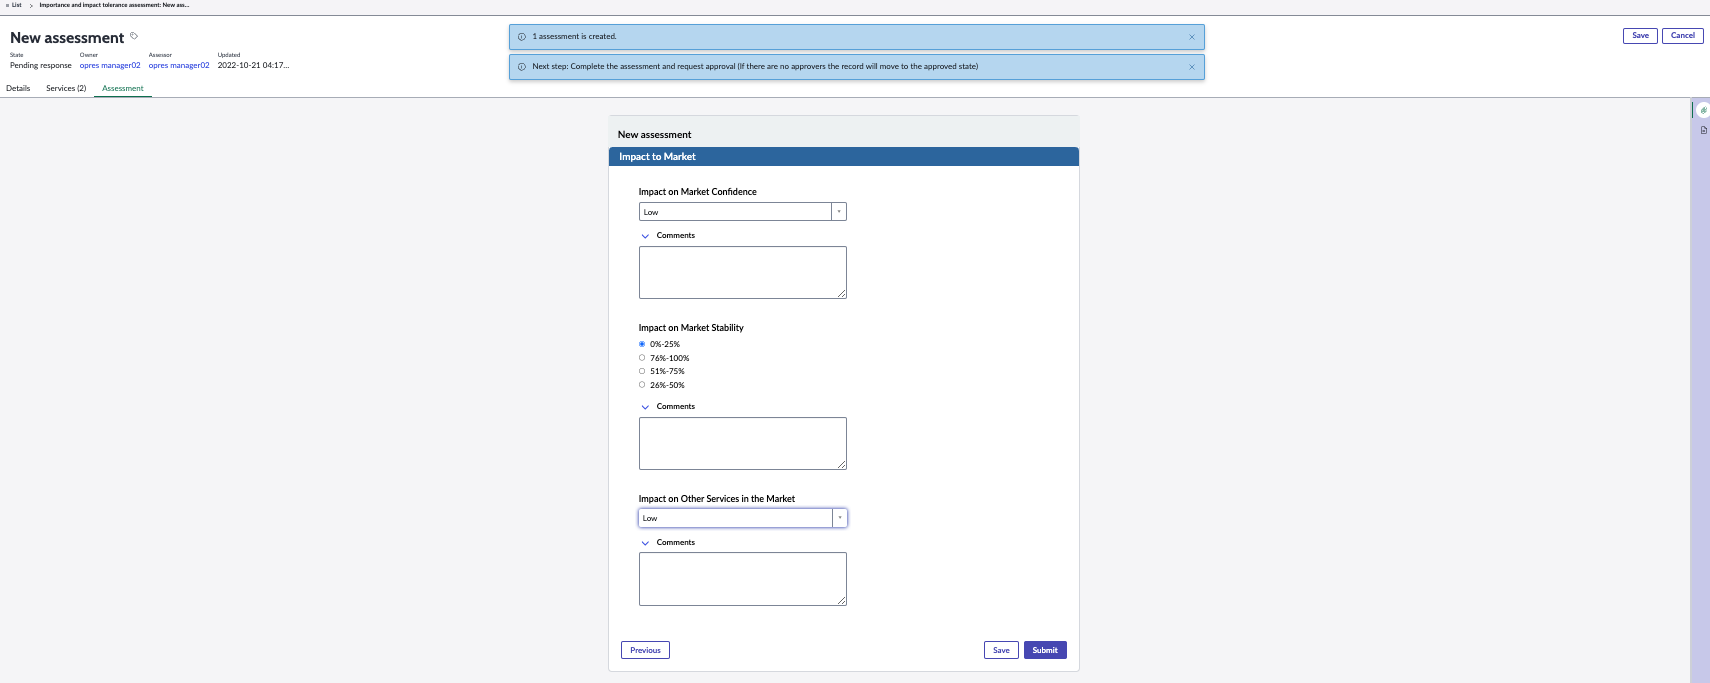
Task: Collapse Comments under Market Stability
Action: pyautogui.click(x=645, y=407)
